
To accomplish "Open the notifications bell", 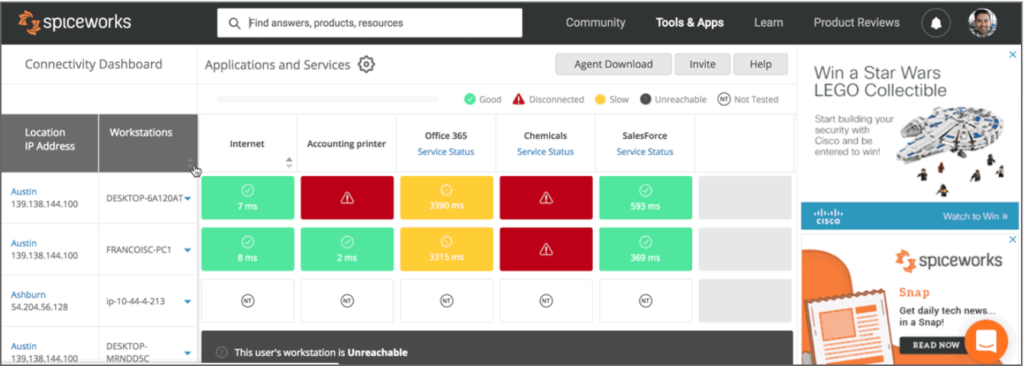I will 936,23.
